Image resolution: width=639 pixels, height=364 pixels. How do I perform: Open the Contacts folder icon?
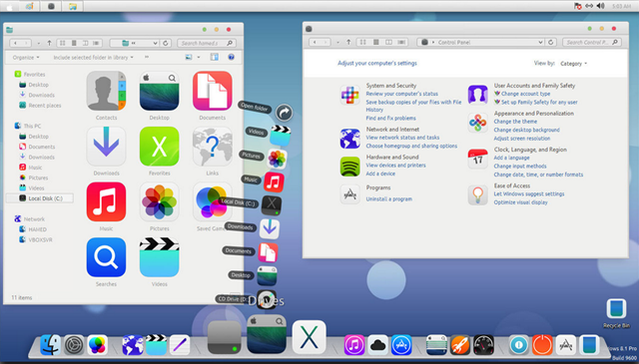[x=106, y=91]
